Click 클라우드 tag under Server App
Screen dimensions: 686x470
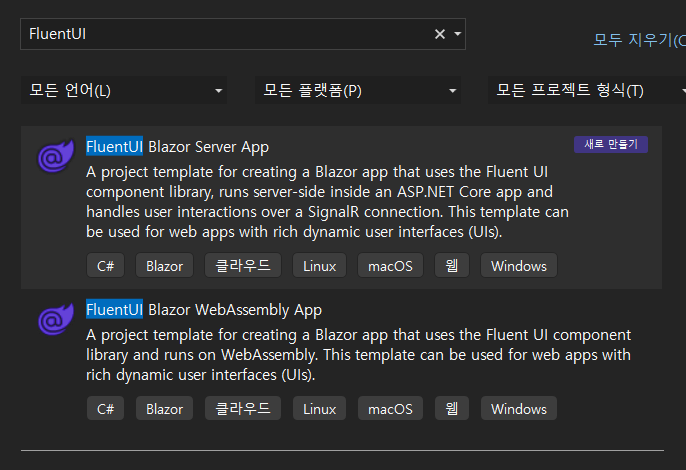pos(243,266)
